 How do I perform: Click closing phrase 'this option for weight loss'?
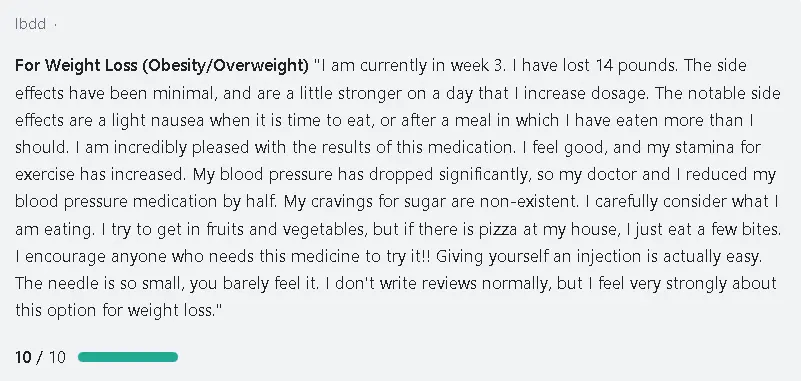coord(113,311)
